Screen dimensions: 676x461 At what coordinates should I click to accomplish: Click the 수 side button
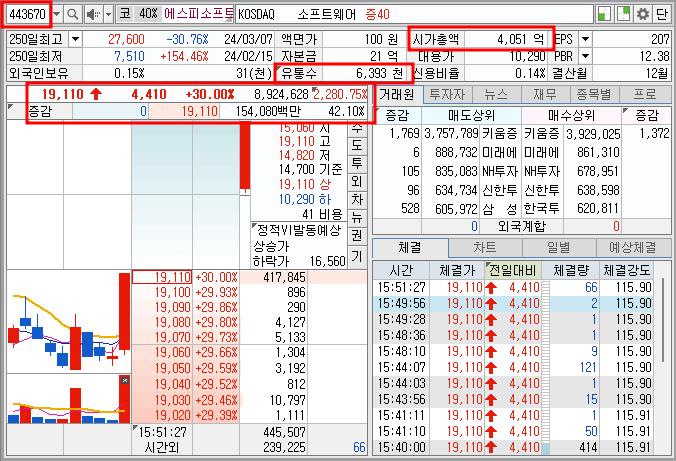point(357,129)
